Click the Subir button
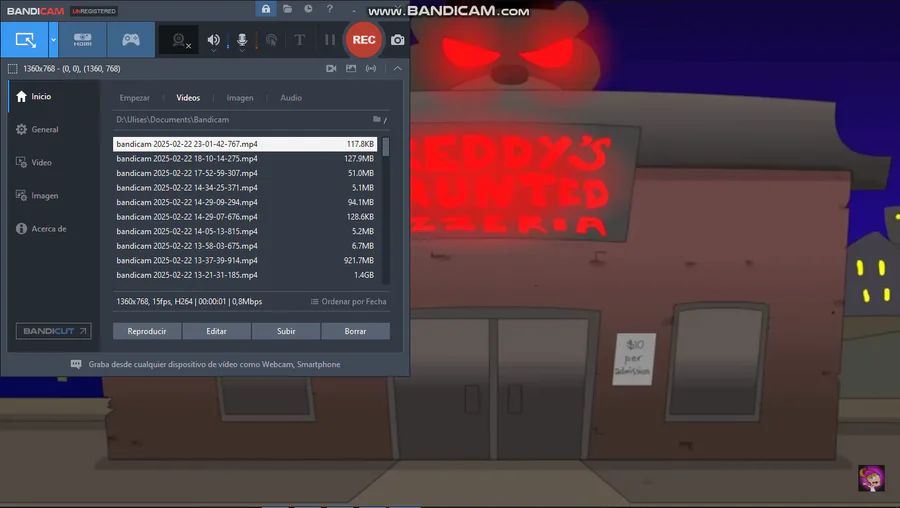The image size is (900, 508). 286,331
